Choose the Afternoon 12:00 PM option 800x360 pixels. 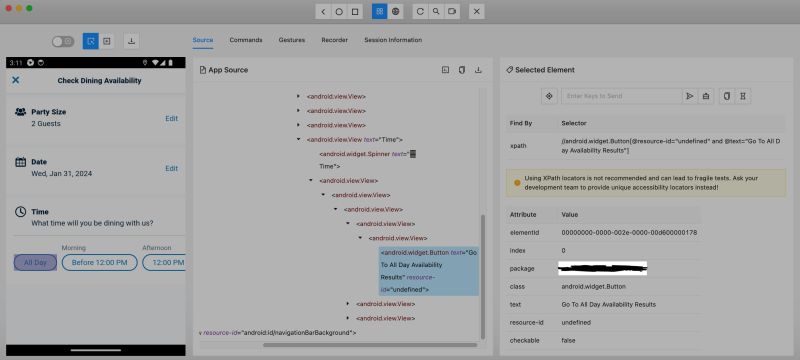coord(164,263)
